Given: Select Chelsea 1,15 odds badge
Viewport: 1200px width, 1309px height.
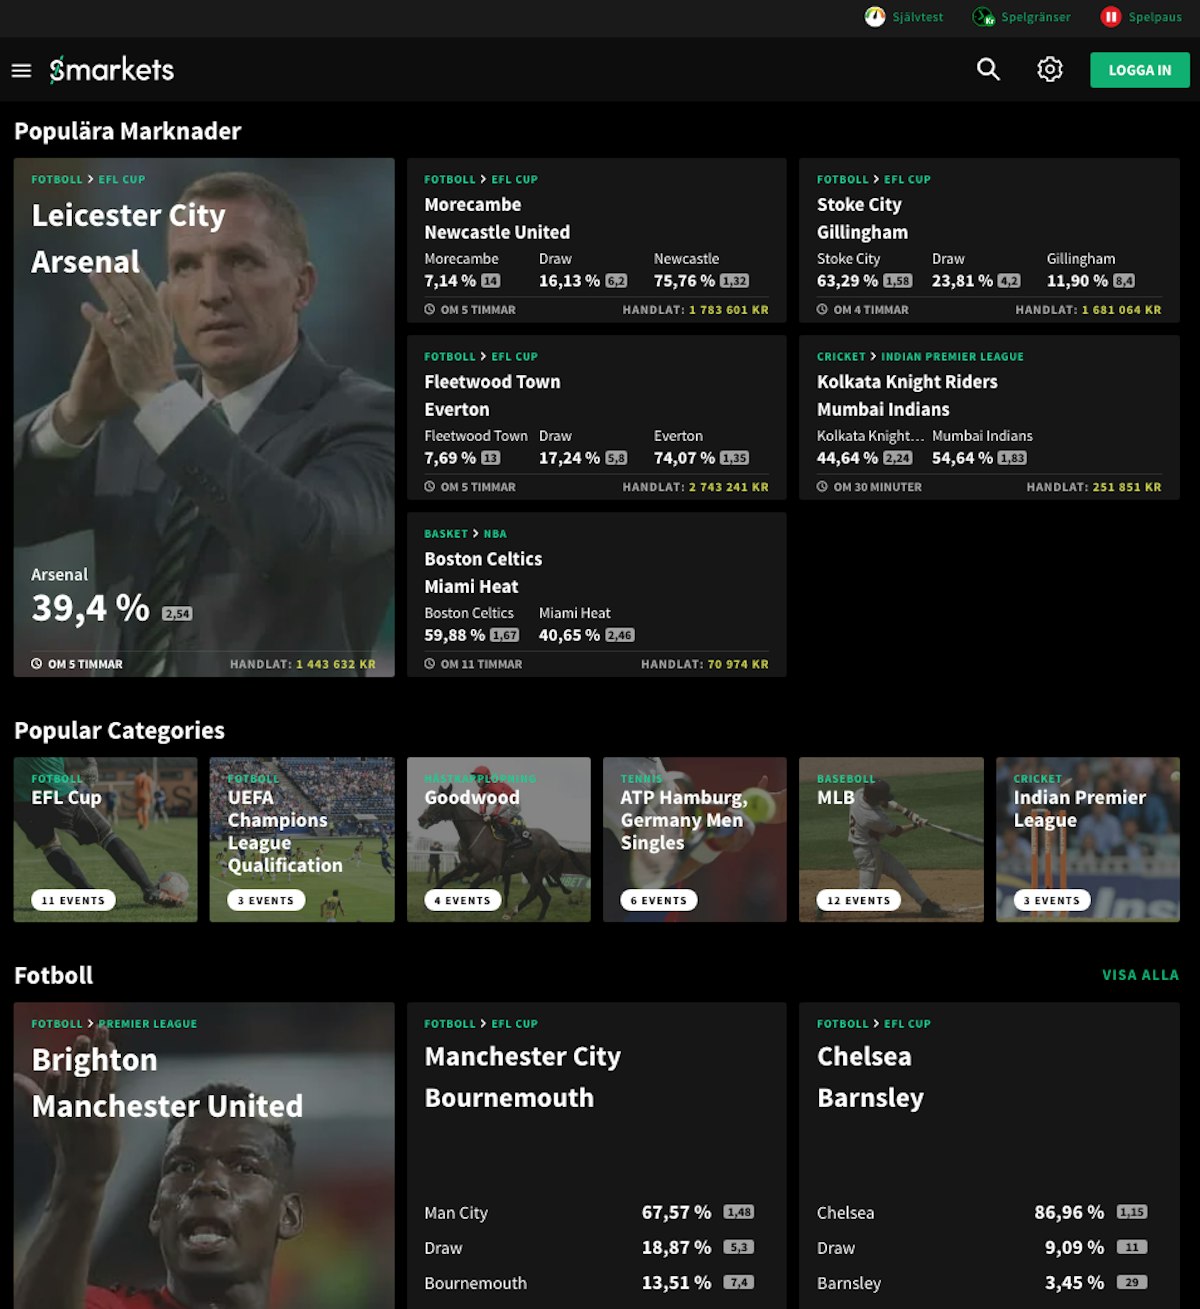Looking at the screenshot, I should click(1132, 1212).
